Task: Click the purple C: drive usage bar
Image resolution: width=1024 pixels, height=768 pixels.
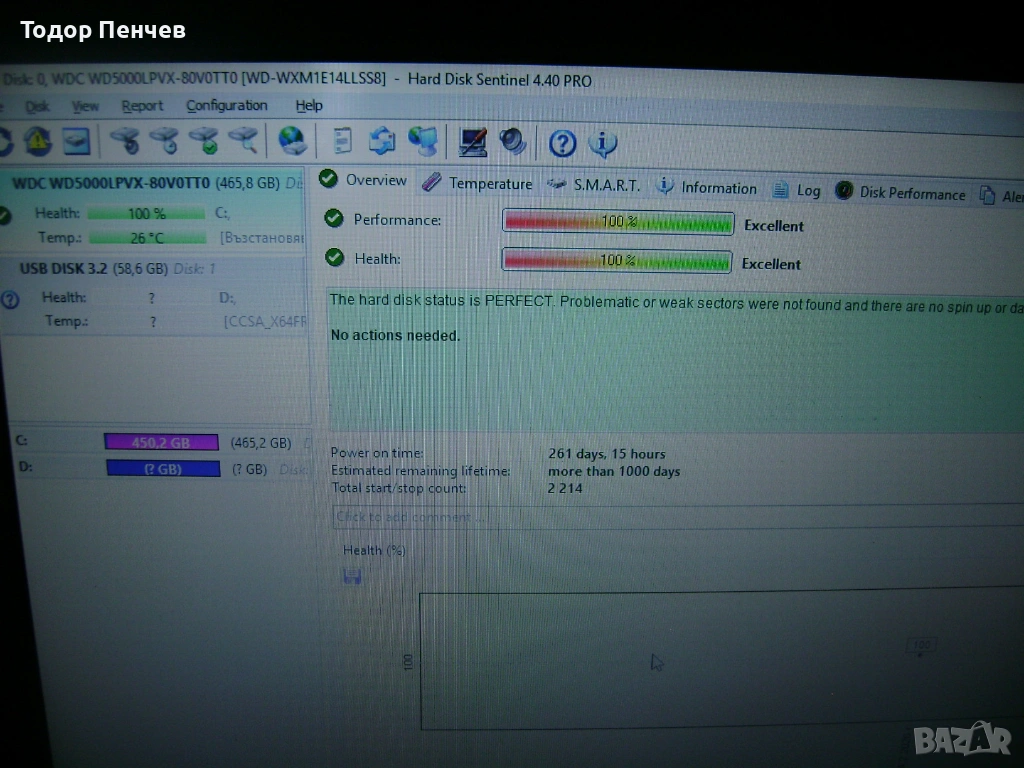Action: [x=161, y=443]
